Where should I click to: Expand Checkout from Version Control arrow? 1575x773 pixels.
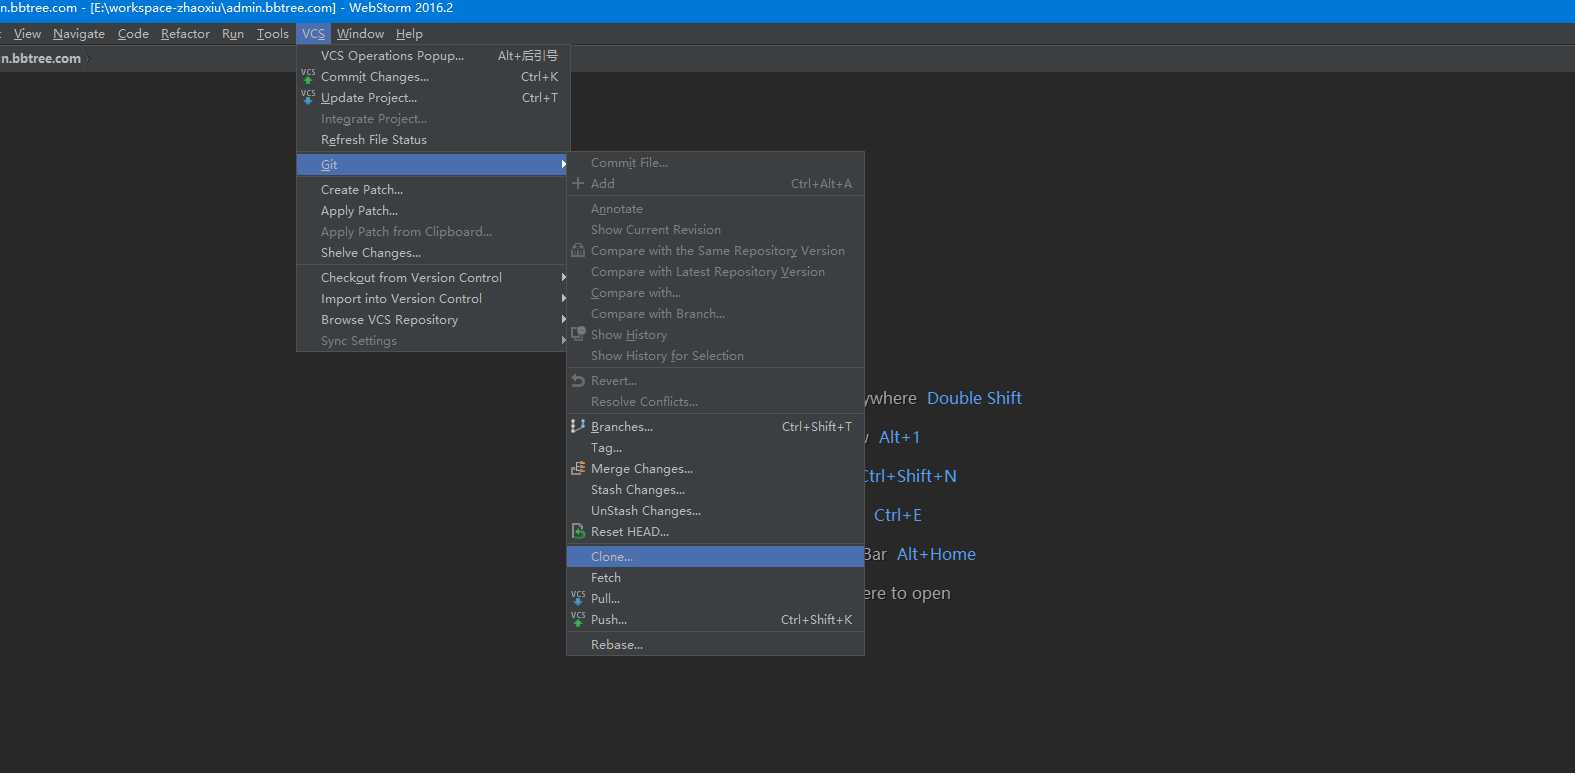coord(564,277)
